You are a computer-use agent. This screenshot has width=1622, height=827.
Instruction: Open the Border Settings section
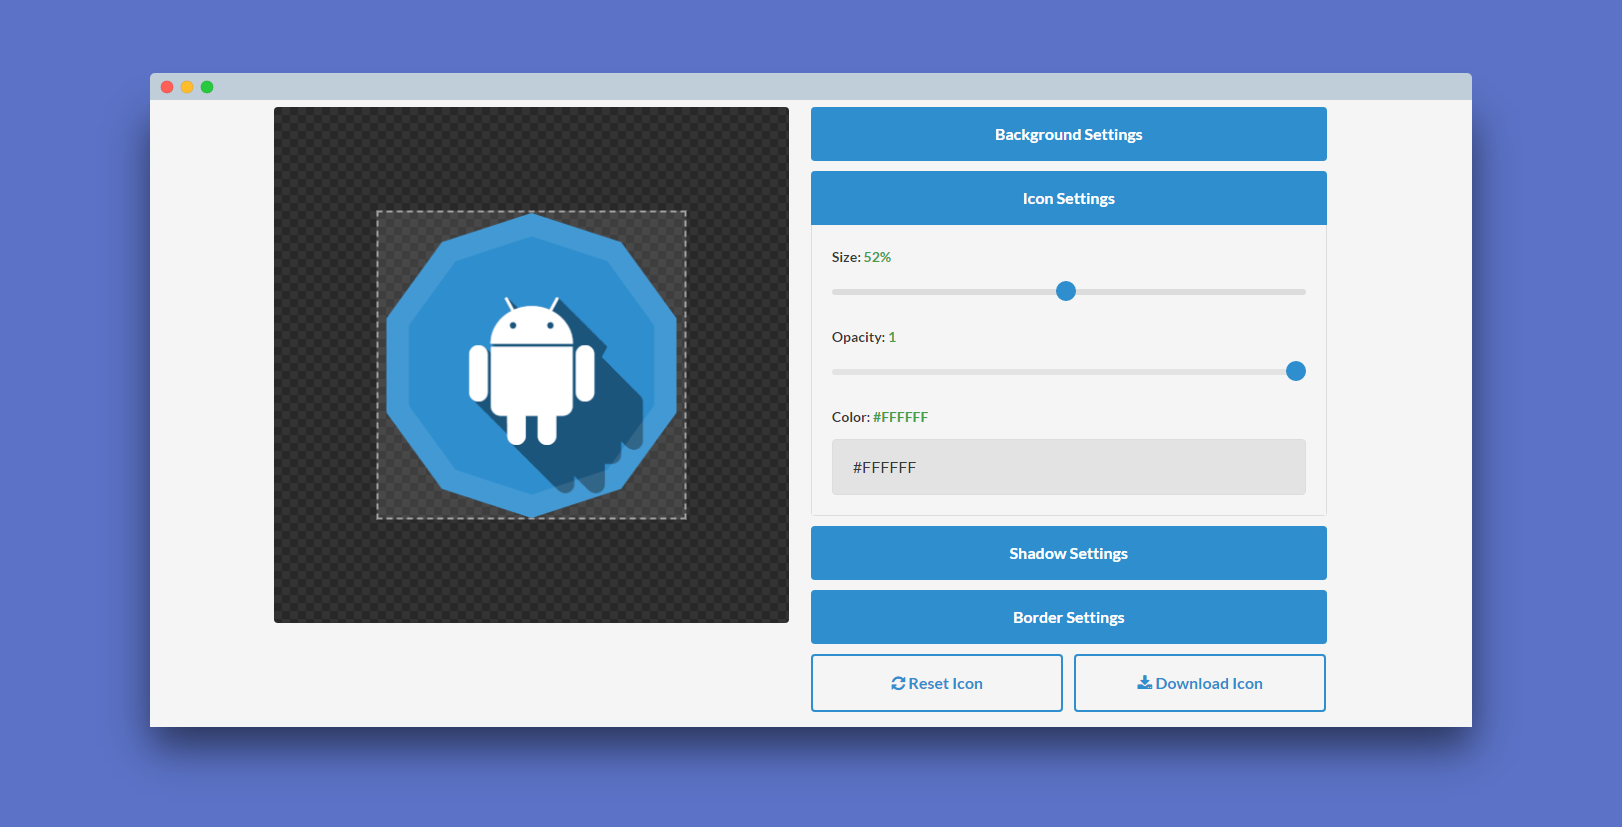tap(1068, 617)
